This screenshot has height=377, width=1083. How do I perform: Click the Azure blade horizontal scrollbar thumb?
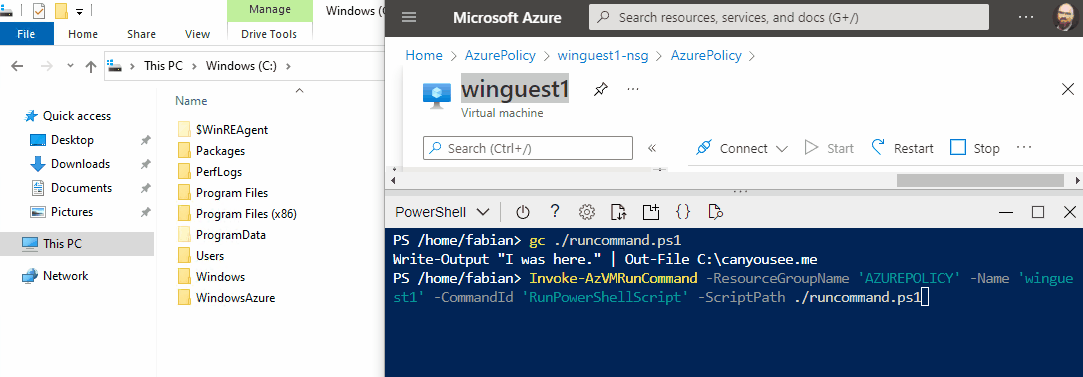(979, 180)
